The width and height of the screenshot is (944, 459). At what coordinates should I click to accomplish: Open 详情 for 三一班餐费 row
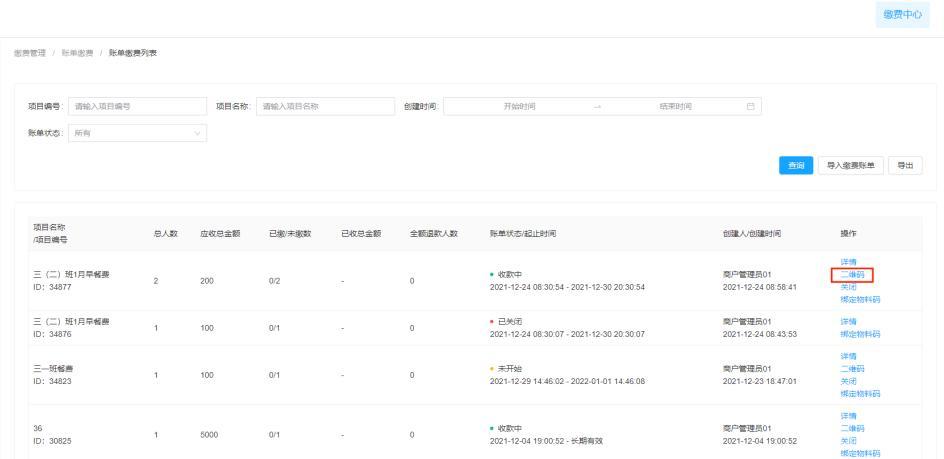click(x=848, y=356)
